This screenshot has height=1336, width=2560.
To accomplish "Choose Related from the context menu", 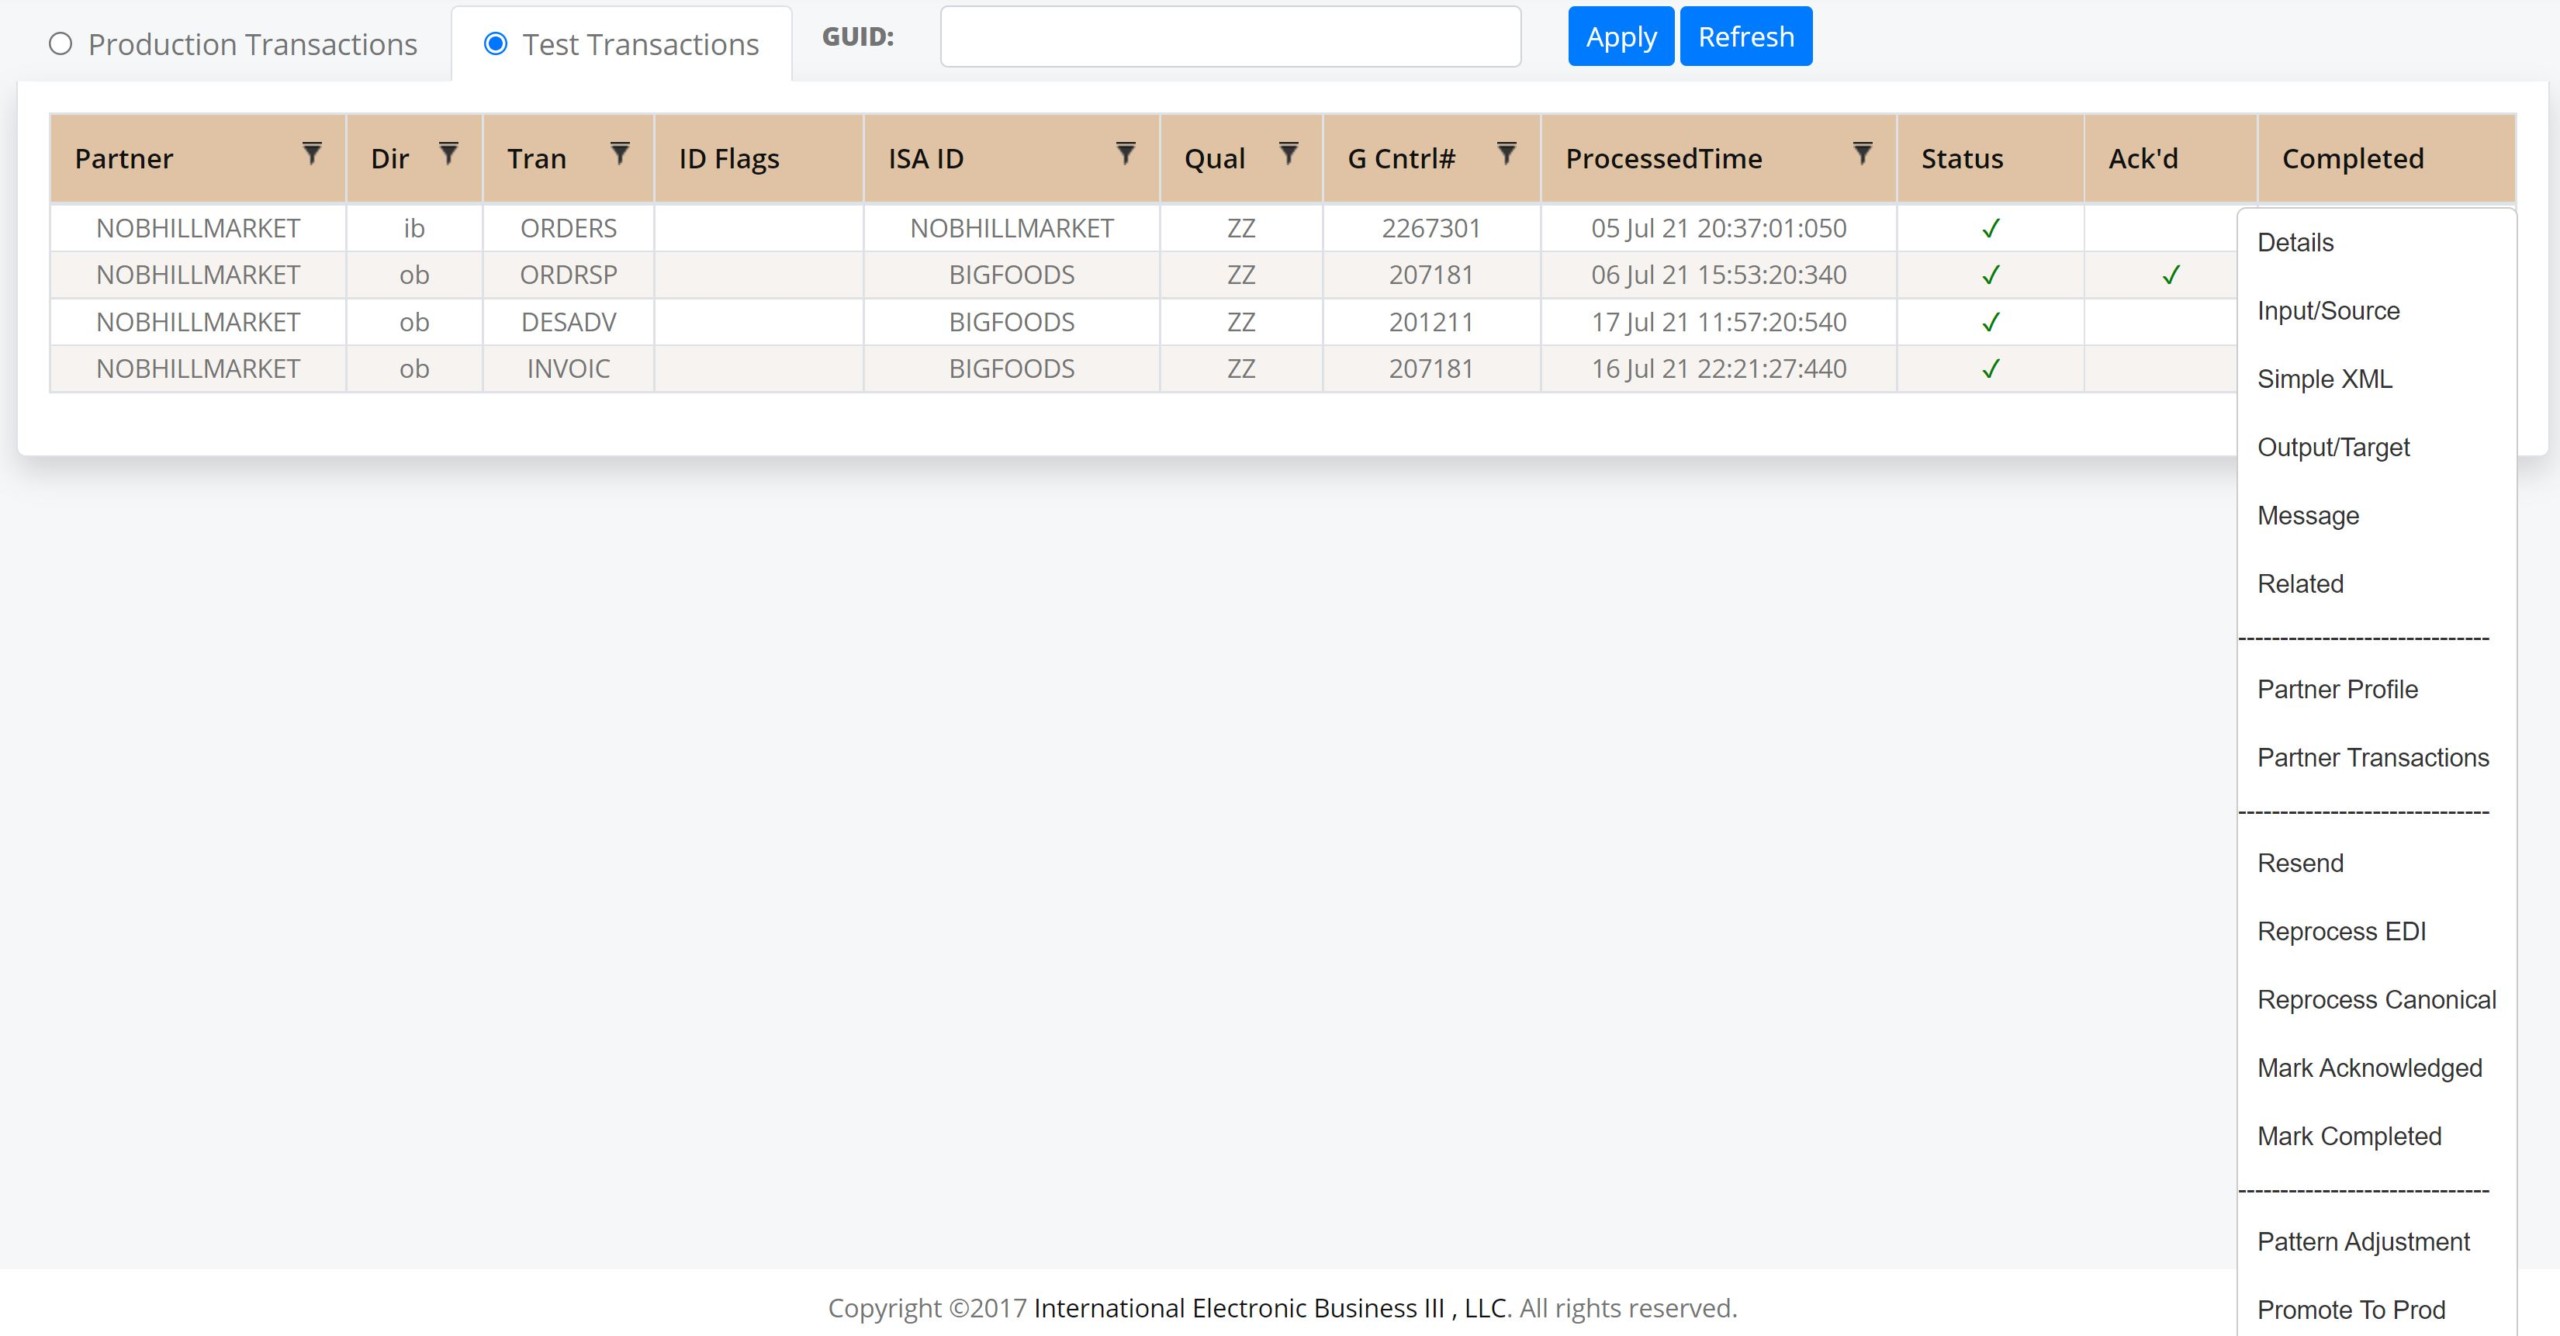I will (2300, 584).
